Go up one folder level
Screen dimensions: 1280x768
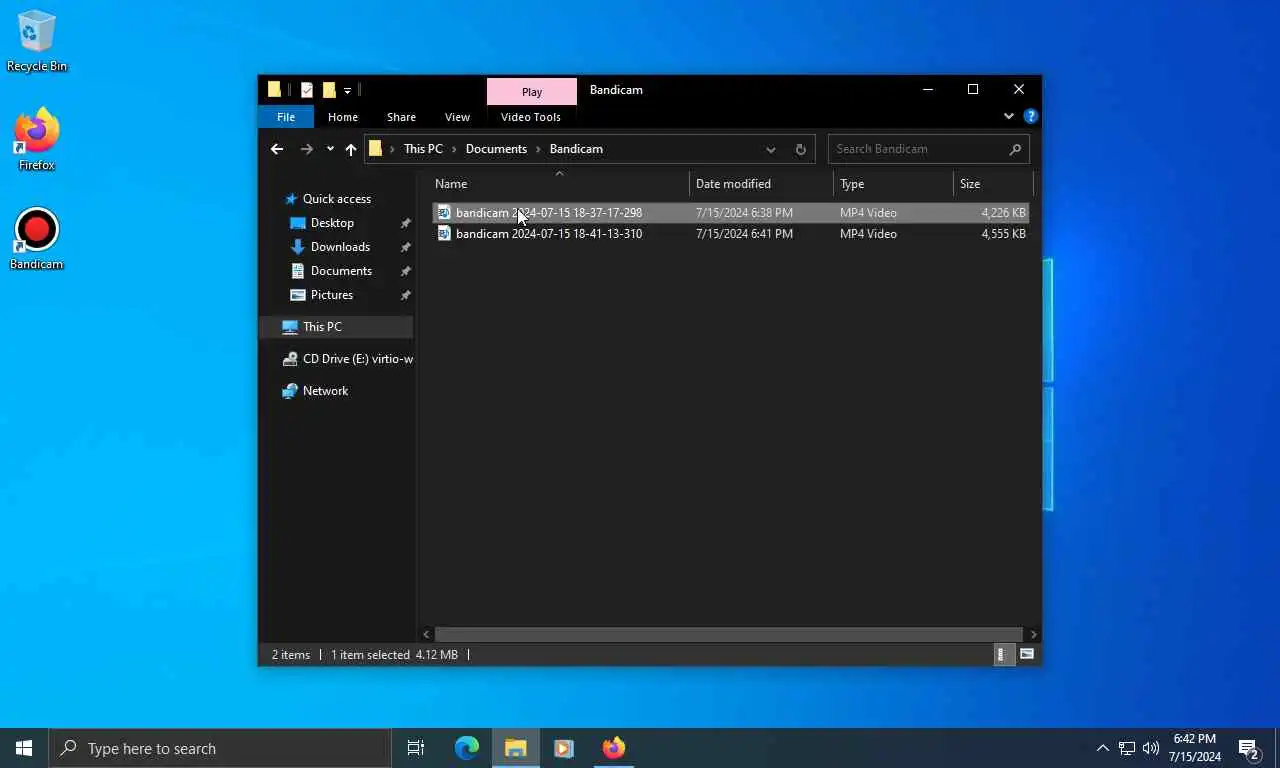pos(351,149)
